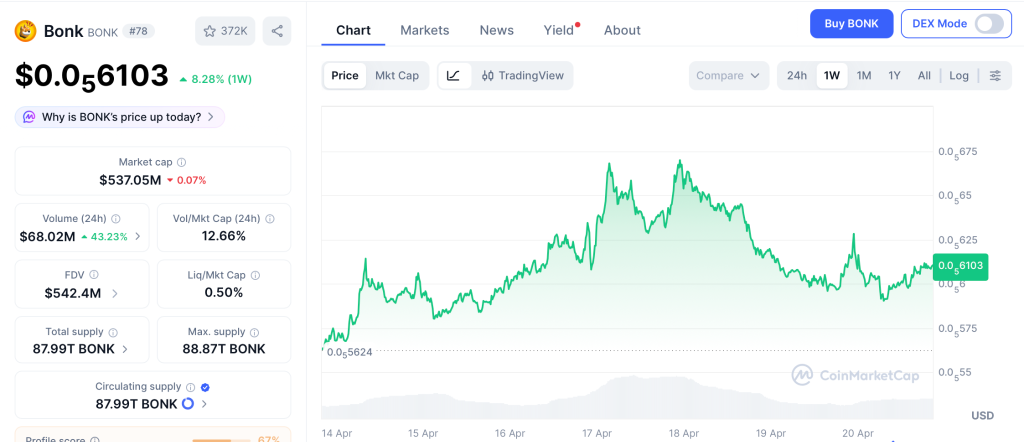
Task: Select the line chart icon
Action: (453, 76)
